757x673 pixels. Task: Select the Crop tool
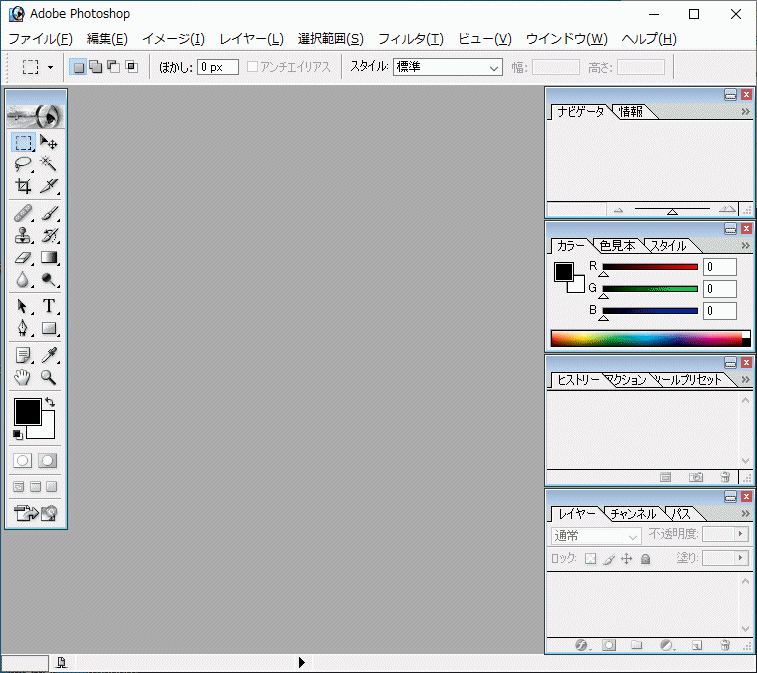coord(23,186)
